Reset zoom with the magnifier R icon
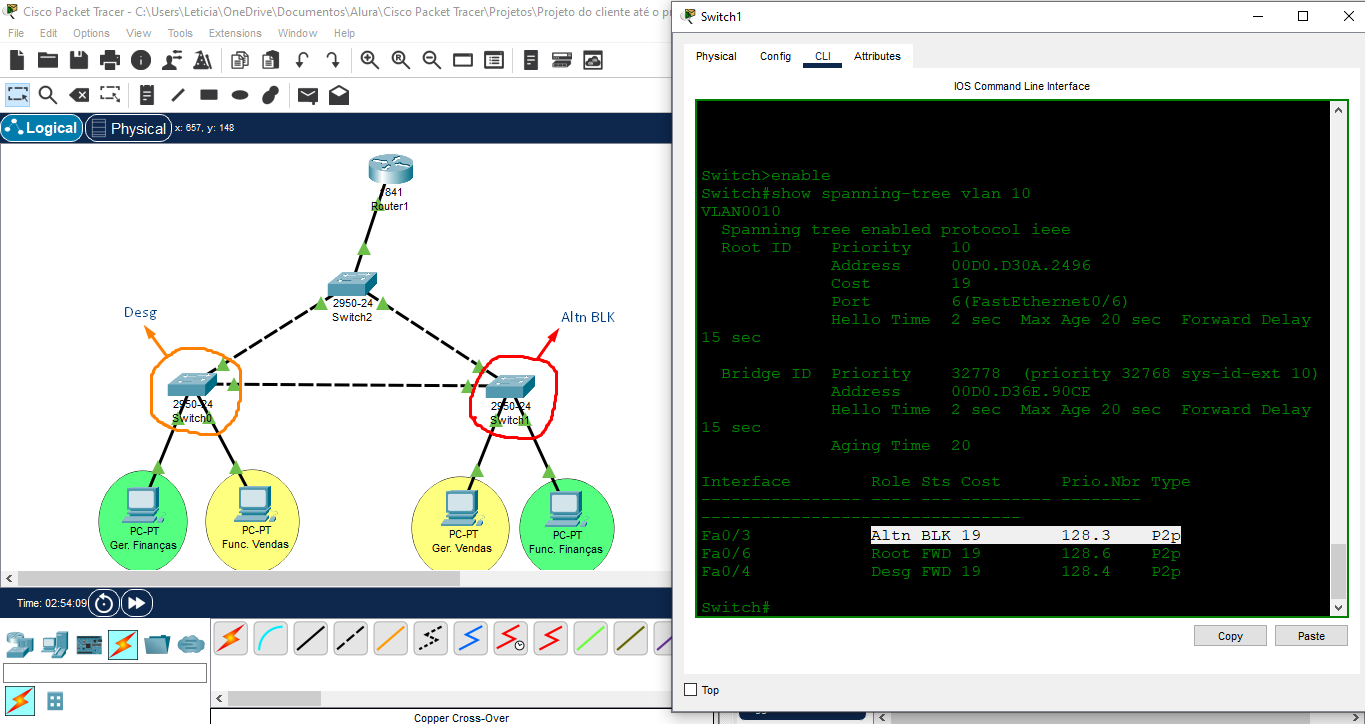 (x=401, y=60)
